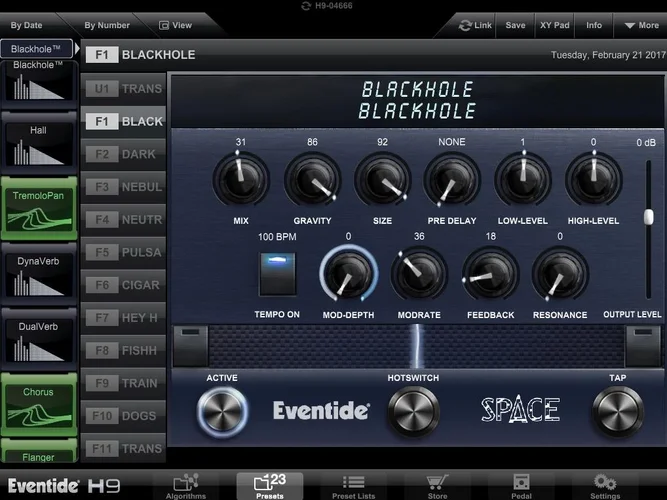Select preset F4 NEUTR
Image resolution: width=667 pixels, height=500 pixels.
123,220
